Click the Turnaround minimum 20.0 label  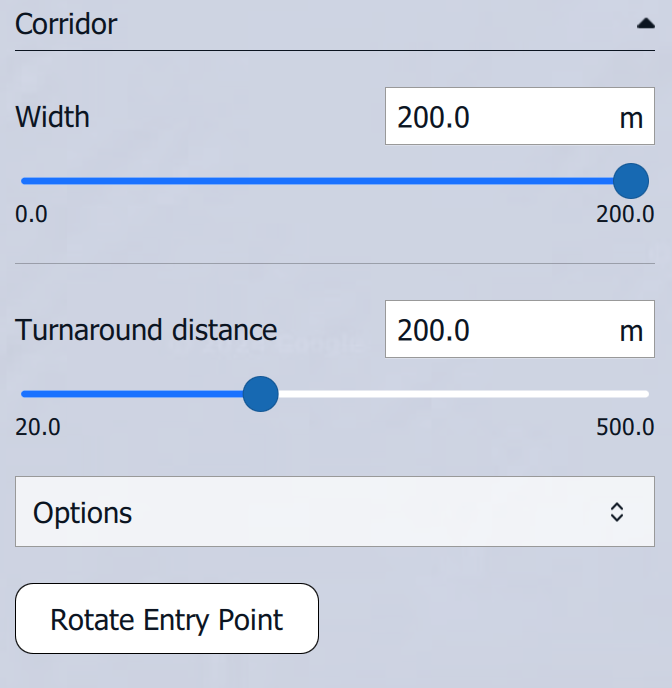(38, 427)
